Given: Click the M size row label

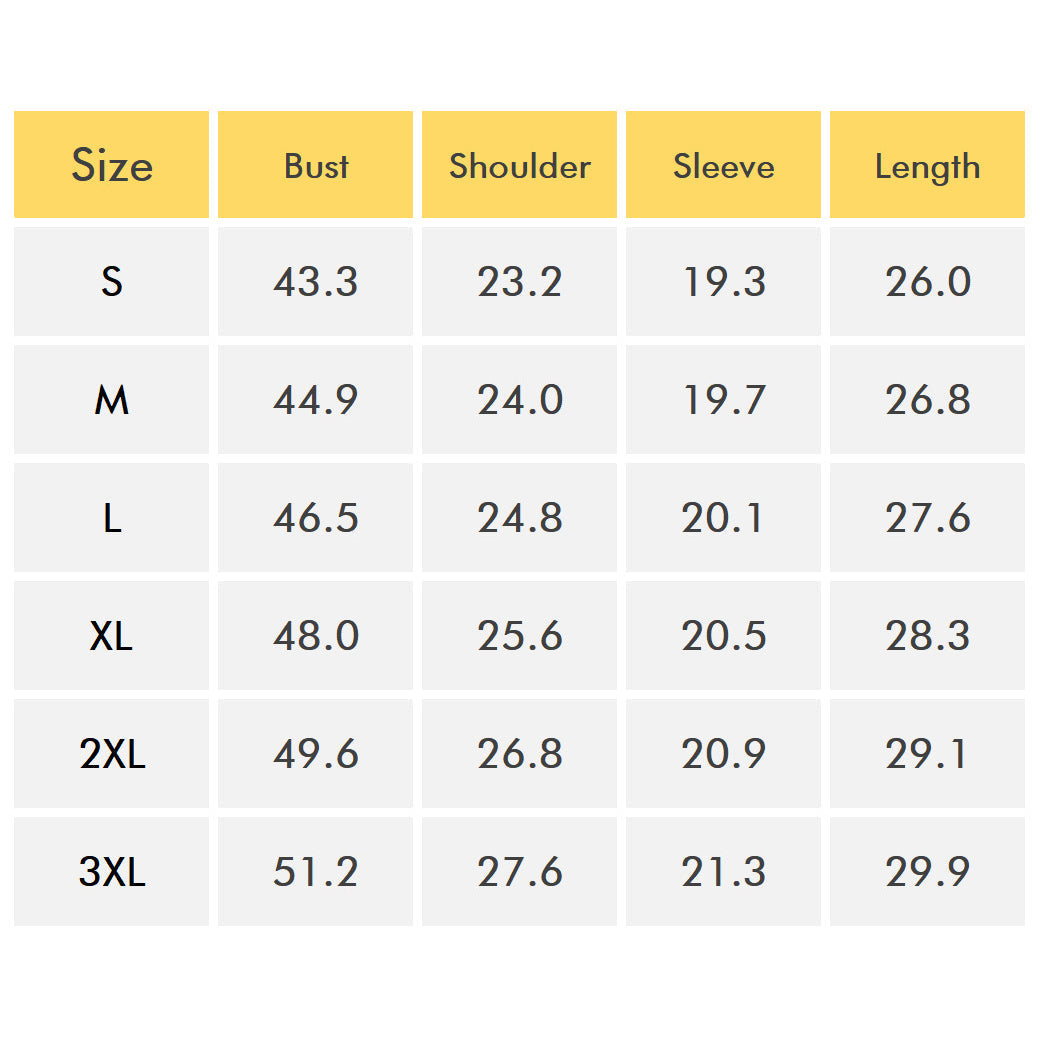Looking at the screenshot, I should tap(111, 400).
